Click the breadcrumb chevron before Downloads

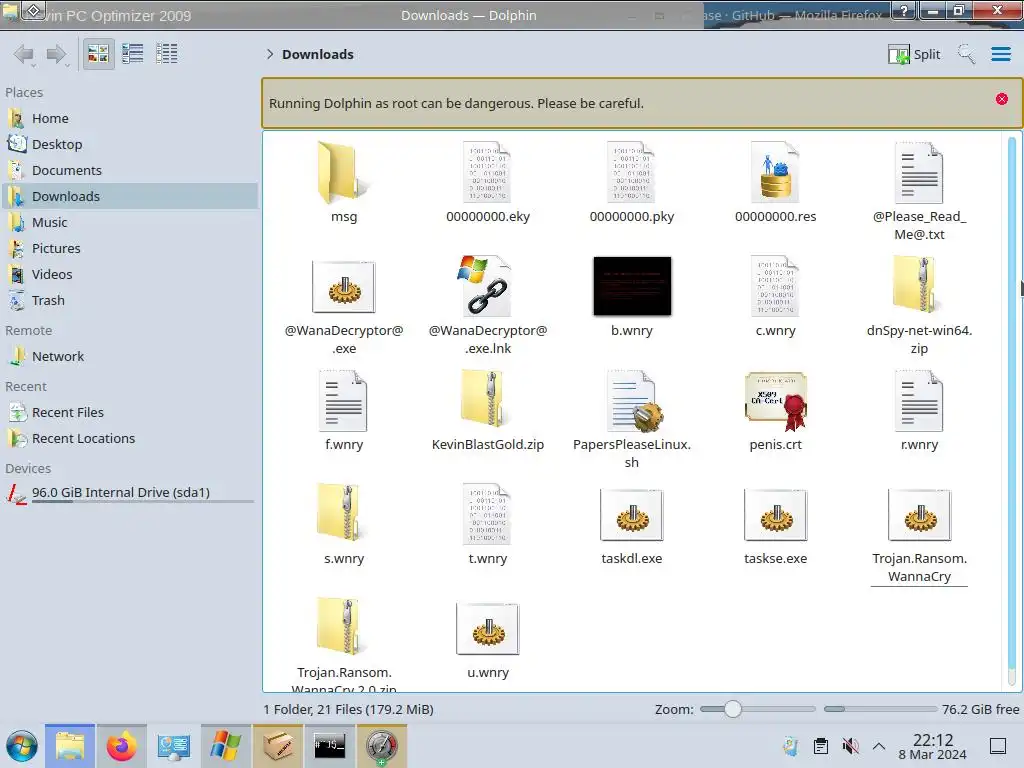[x=270, y=54]
